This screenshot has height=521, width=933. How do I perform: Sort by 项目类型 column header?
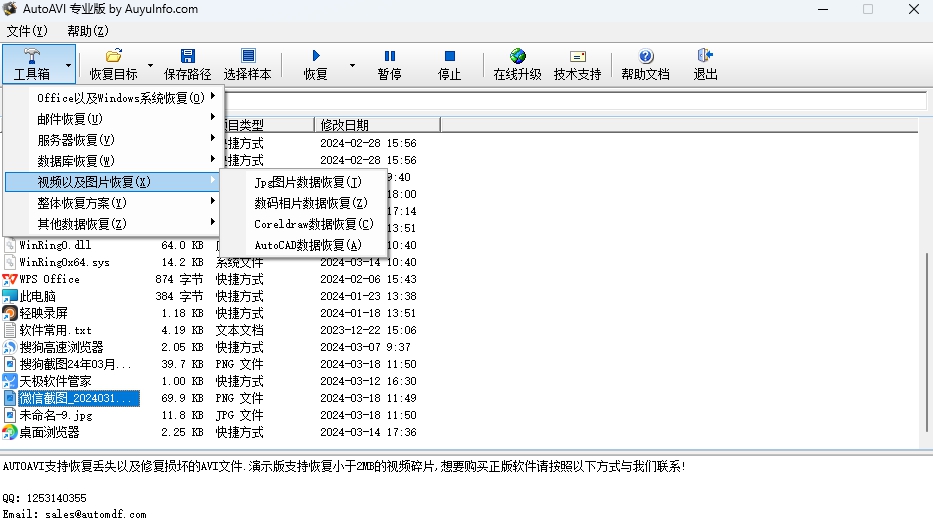[268, 125]
